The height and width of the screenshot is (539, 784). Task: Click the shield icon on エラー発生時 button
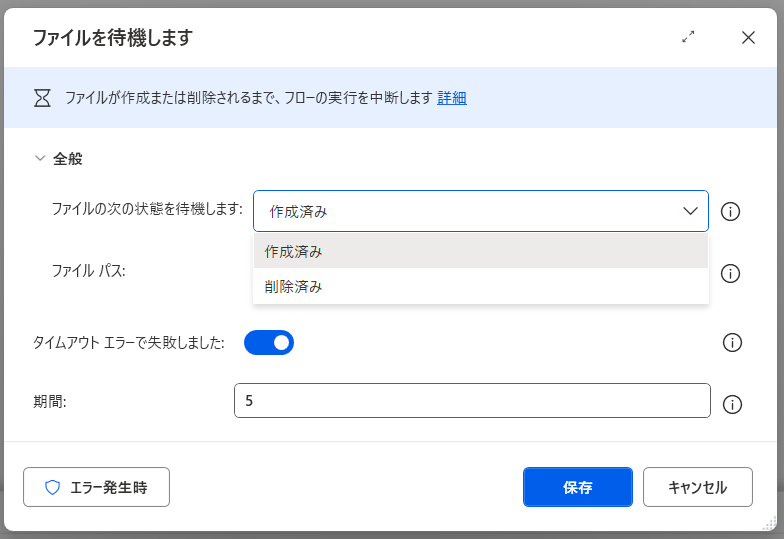point(53,488)
